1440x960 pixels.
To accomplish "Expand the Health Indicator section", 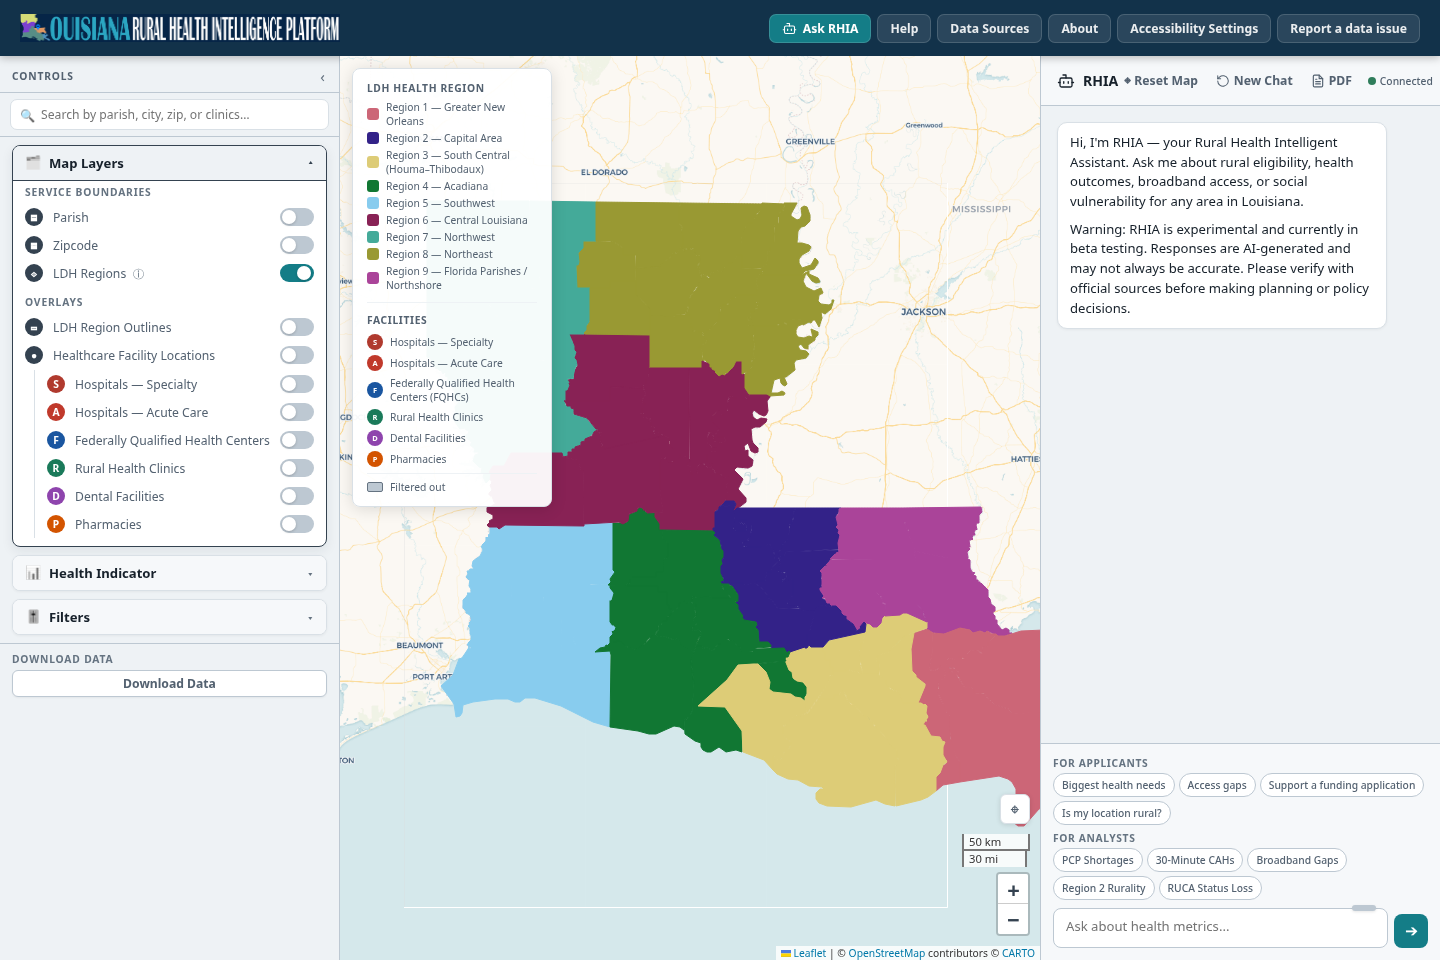I will point(170,573).
